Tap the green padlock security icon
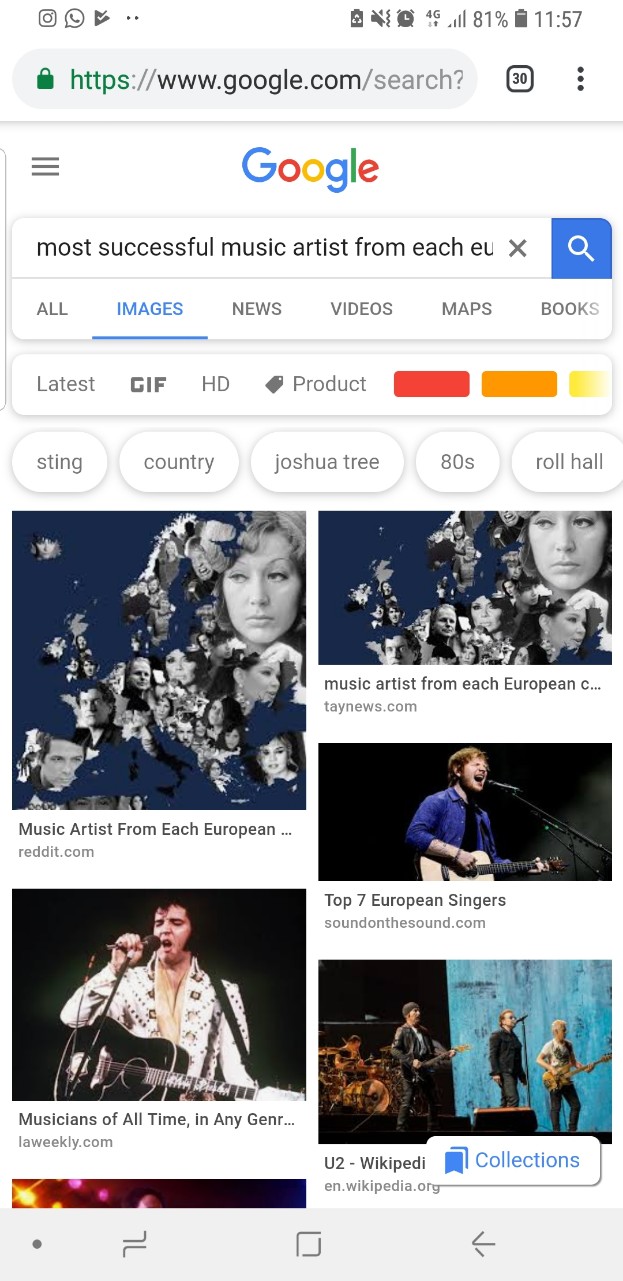Image resolution: width=623 pixels, height=1281 pixels. 45,79
